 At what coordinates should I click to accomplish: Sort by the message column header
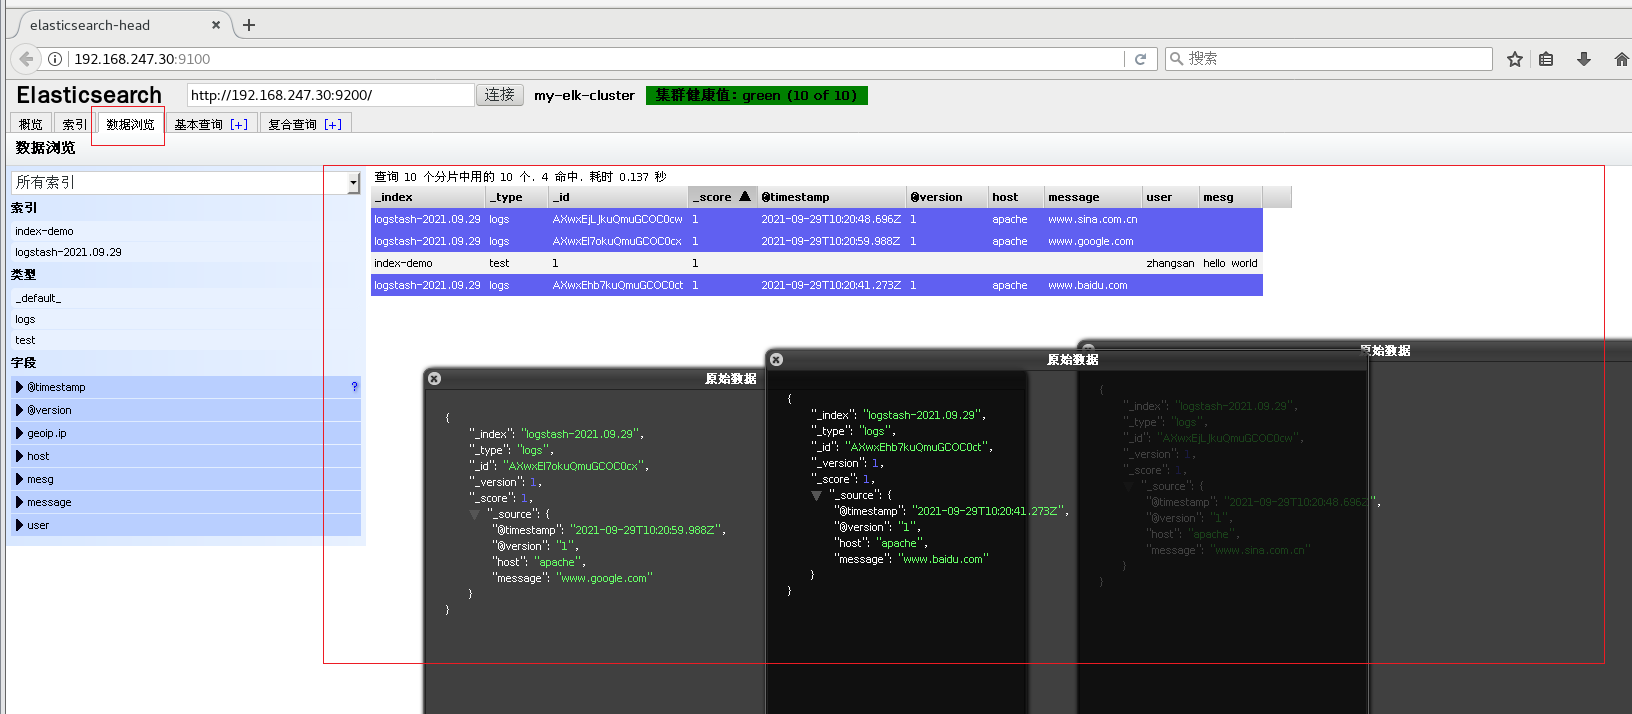pyautogui.click(x=1093, y=197)
